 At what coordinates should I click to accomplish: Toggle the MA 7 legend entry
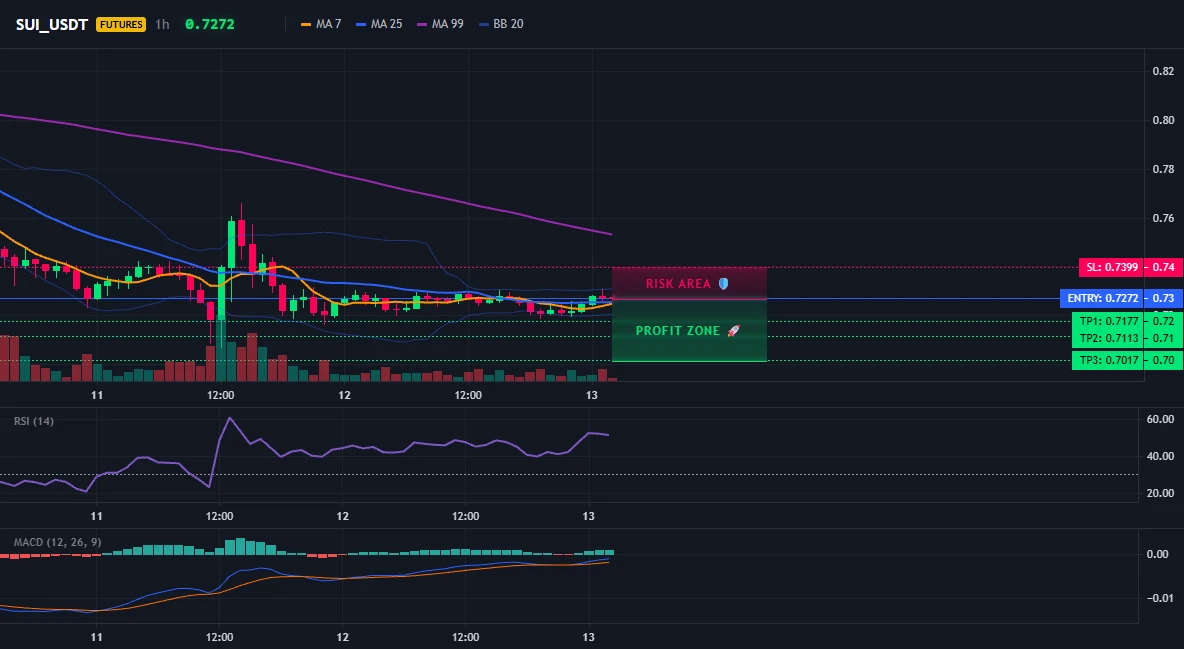coord(321,24)
